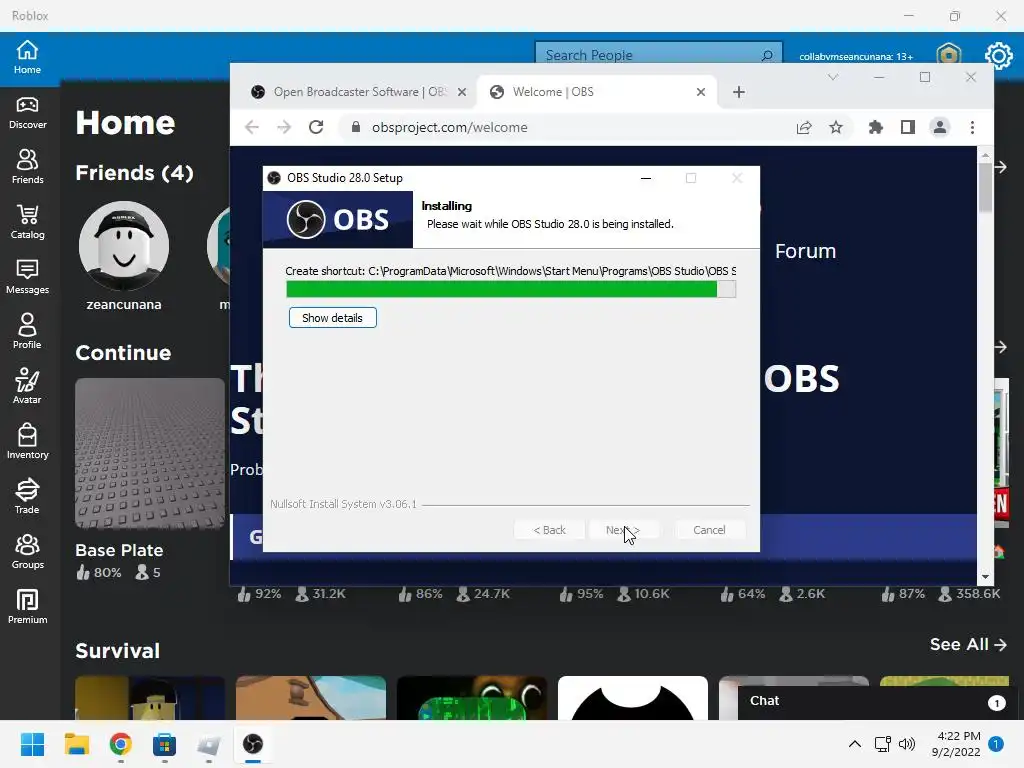Click the volume tray icon
The image size is (1024, 768).
coord(906,744)
